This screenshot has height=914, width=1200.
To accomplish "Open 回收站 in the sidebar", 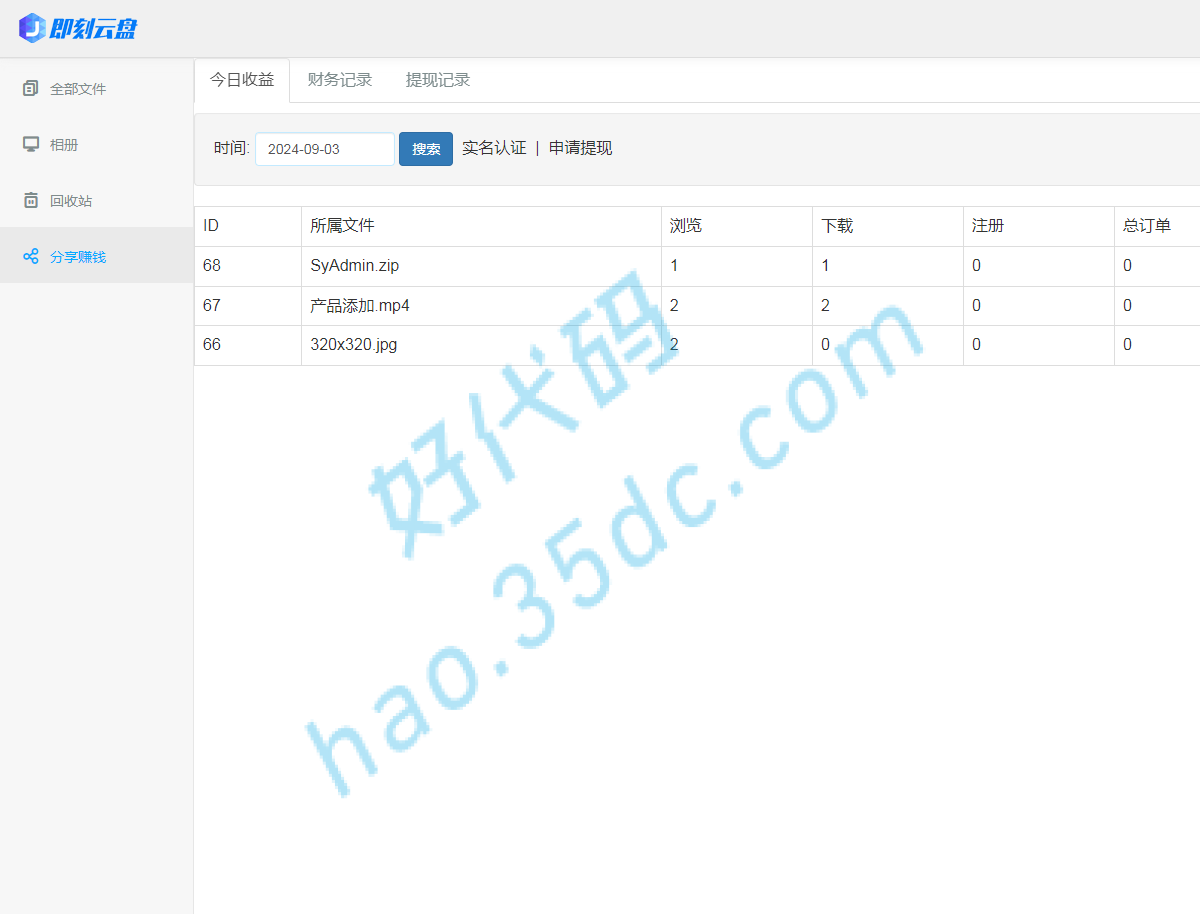I will coord(96,201).
